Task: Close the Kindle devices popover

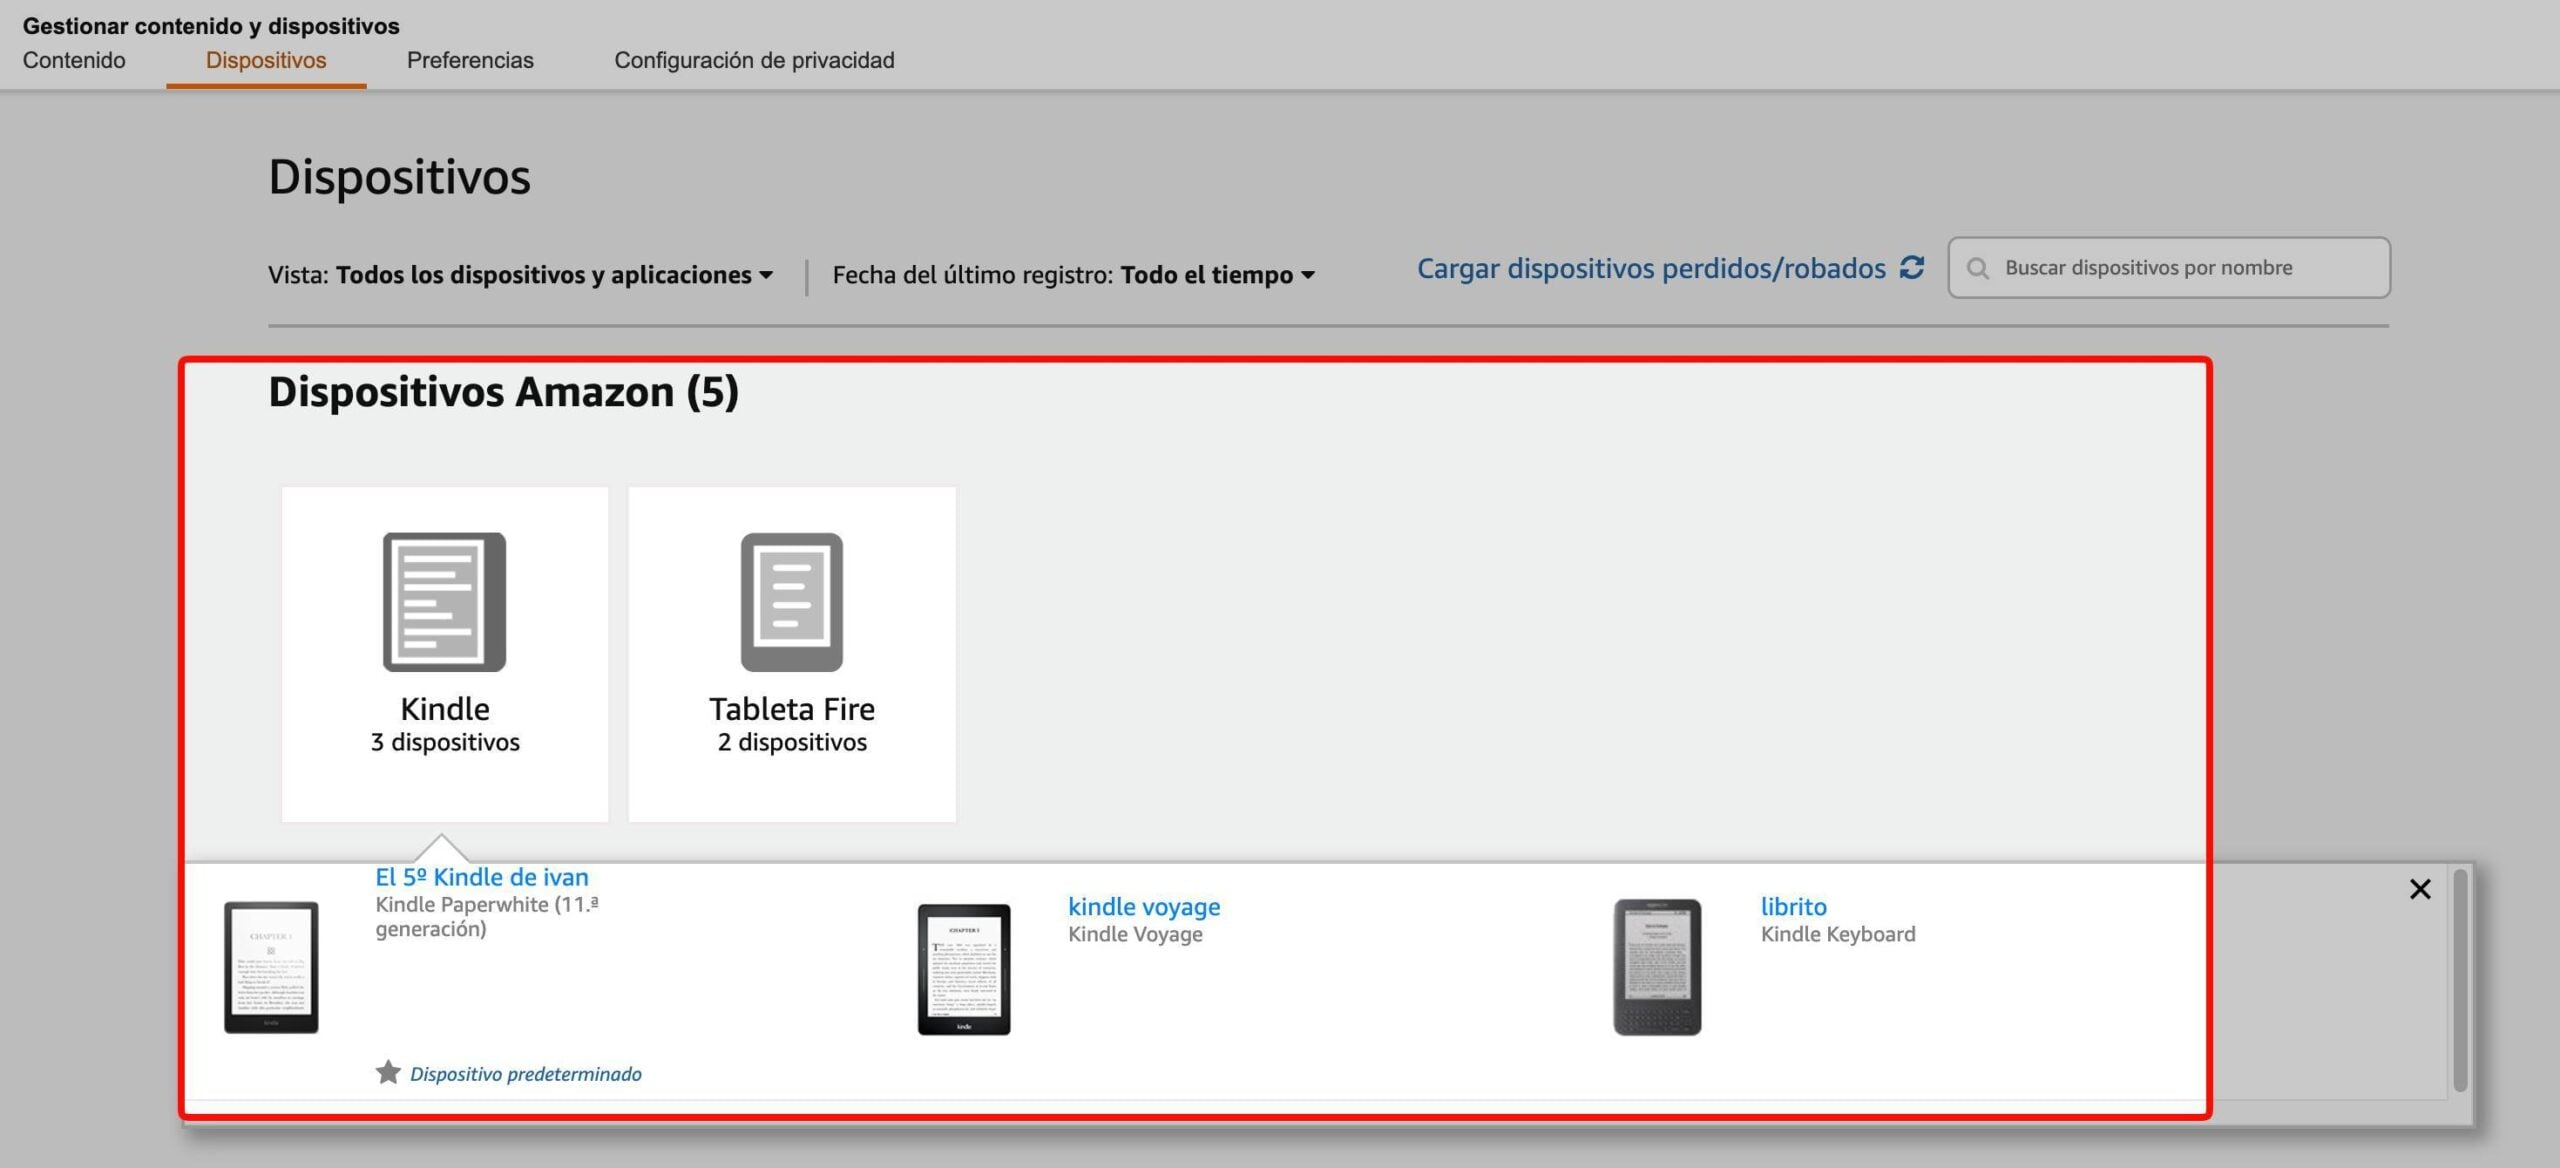Action: [x=2419, y=889]
